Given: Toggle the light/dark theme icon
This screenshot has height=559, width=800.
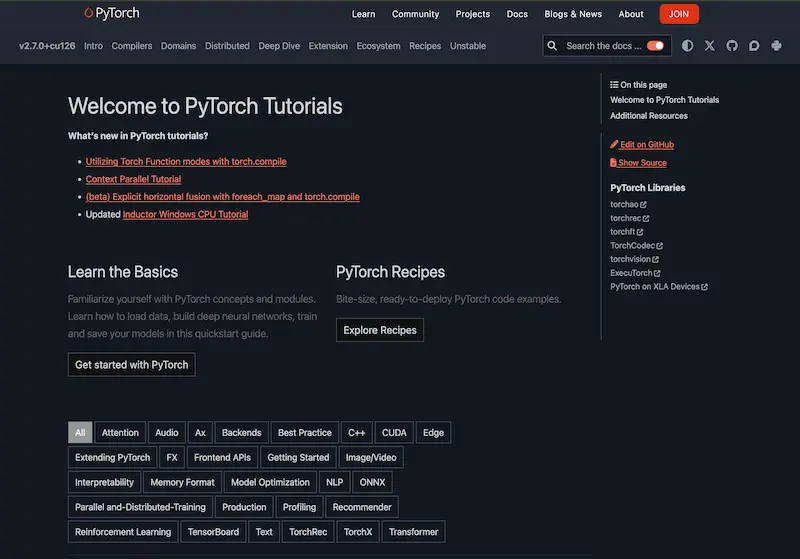Looking at the screenshot, I should [687, 46].
